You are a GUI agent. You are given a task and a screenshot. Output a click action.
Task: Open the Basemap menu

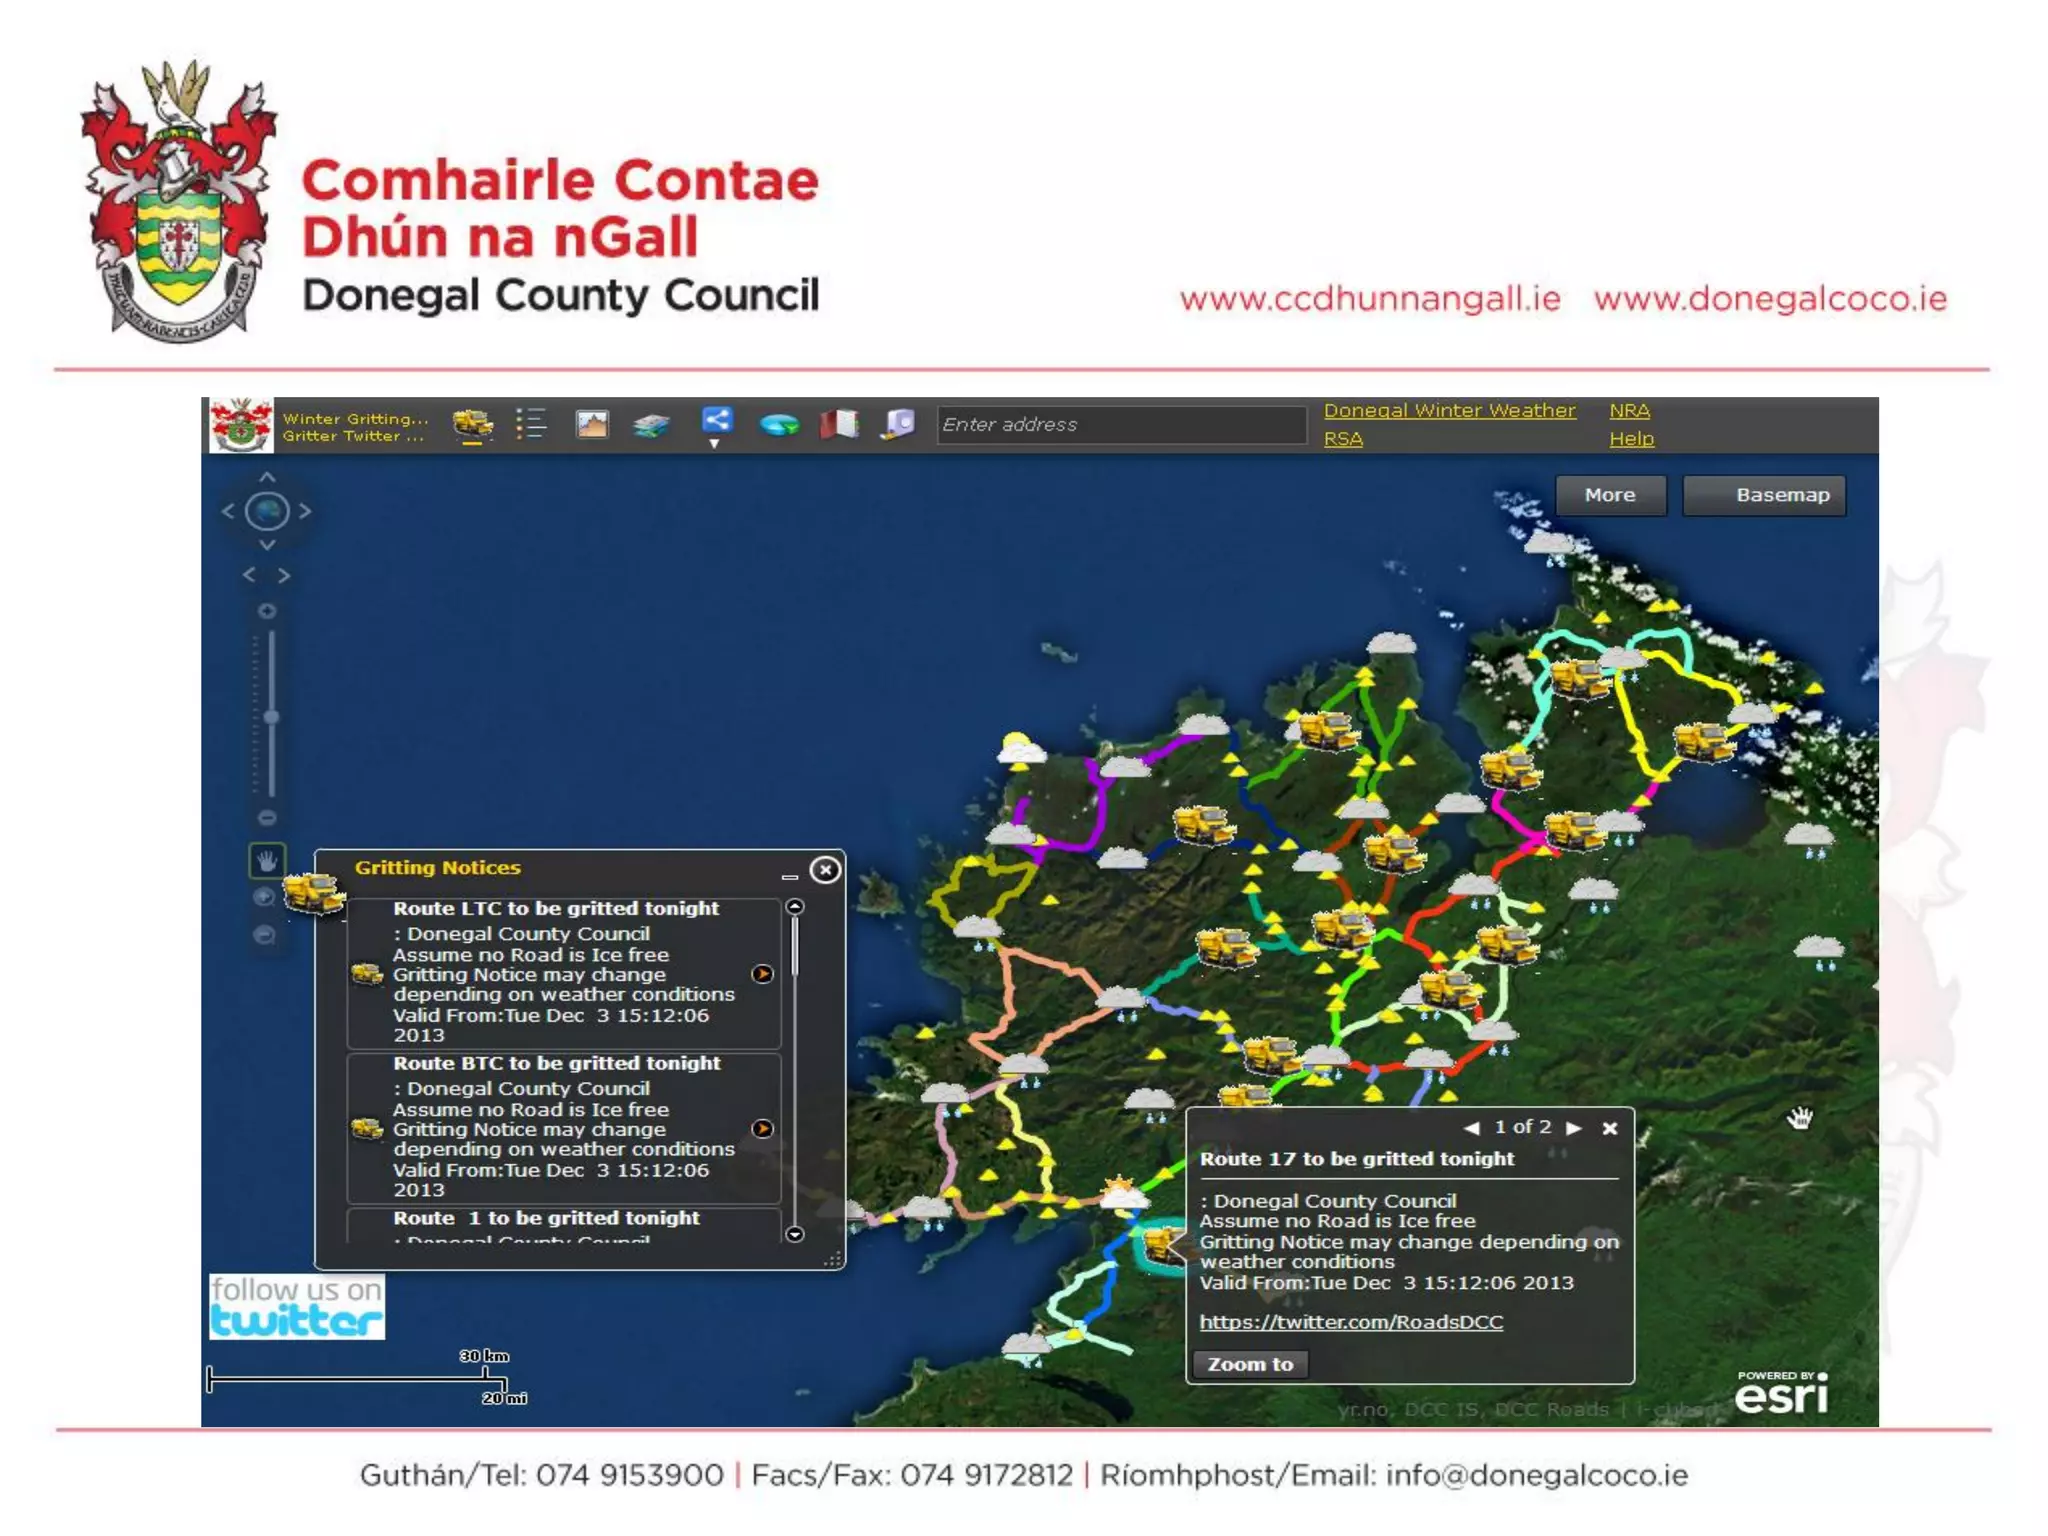[1765, 496]
